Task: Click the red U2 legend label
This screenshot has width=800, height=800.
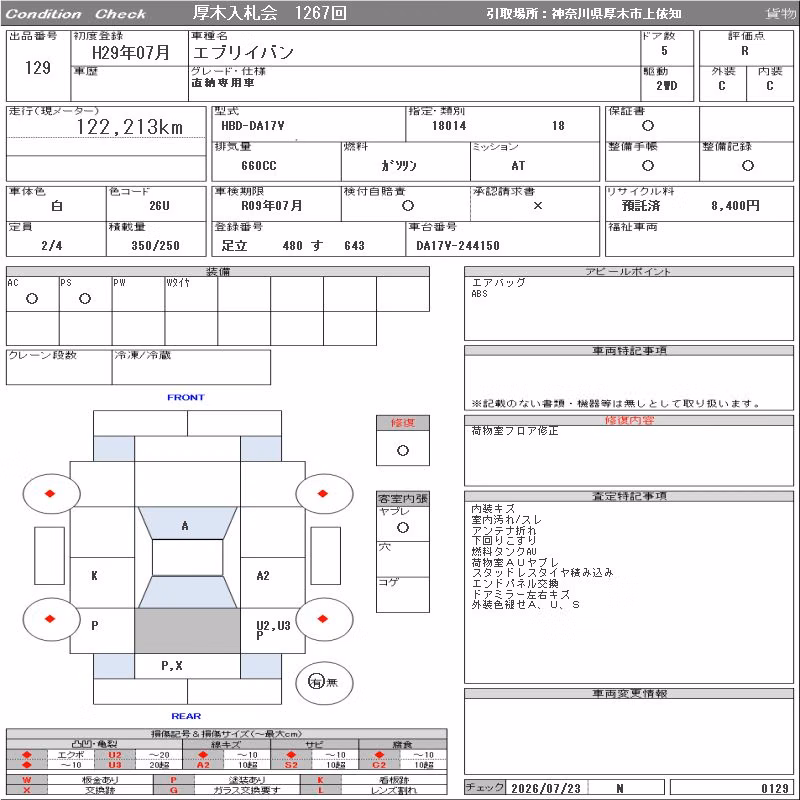Action: pyautogui.click(x=115, y=755)
